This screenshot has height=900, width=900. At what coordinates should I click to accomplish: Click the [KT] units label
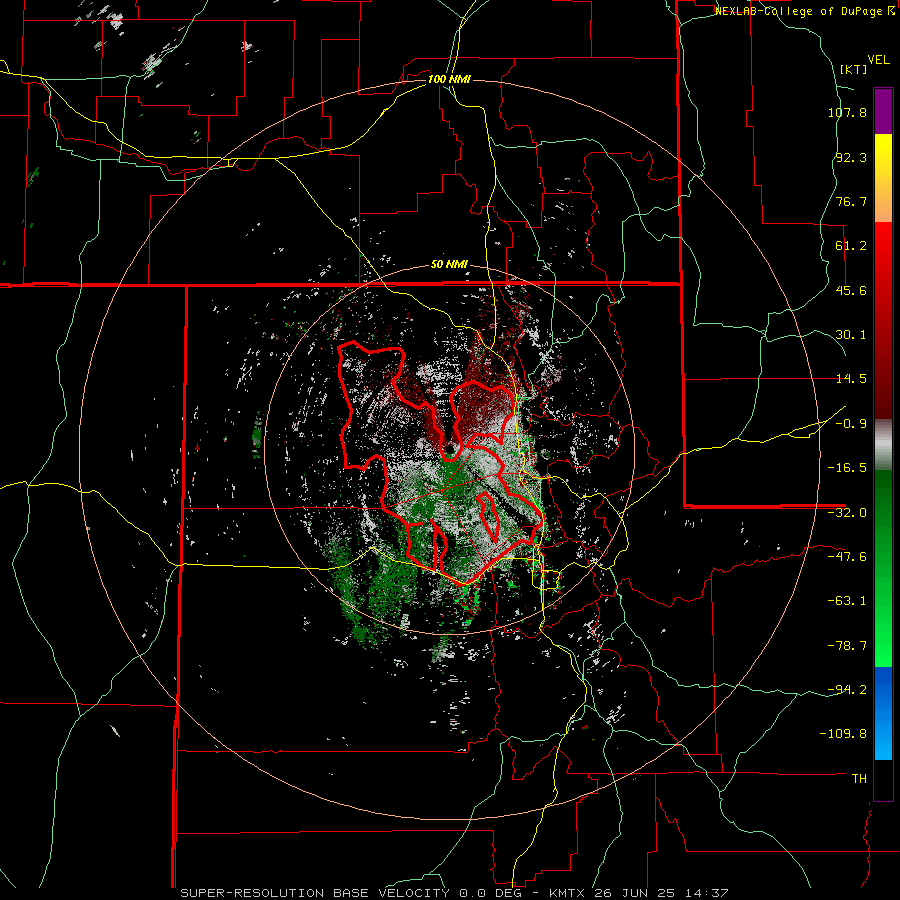pos(854,69)
